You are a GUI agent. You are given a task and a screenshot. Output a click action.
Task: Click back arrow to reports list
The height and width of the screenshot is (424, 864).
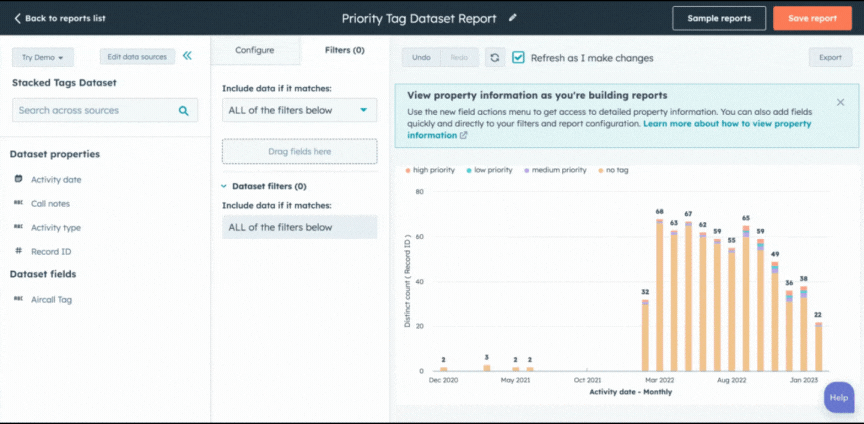18,18
